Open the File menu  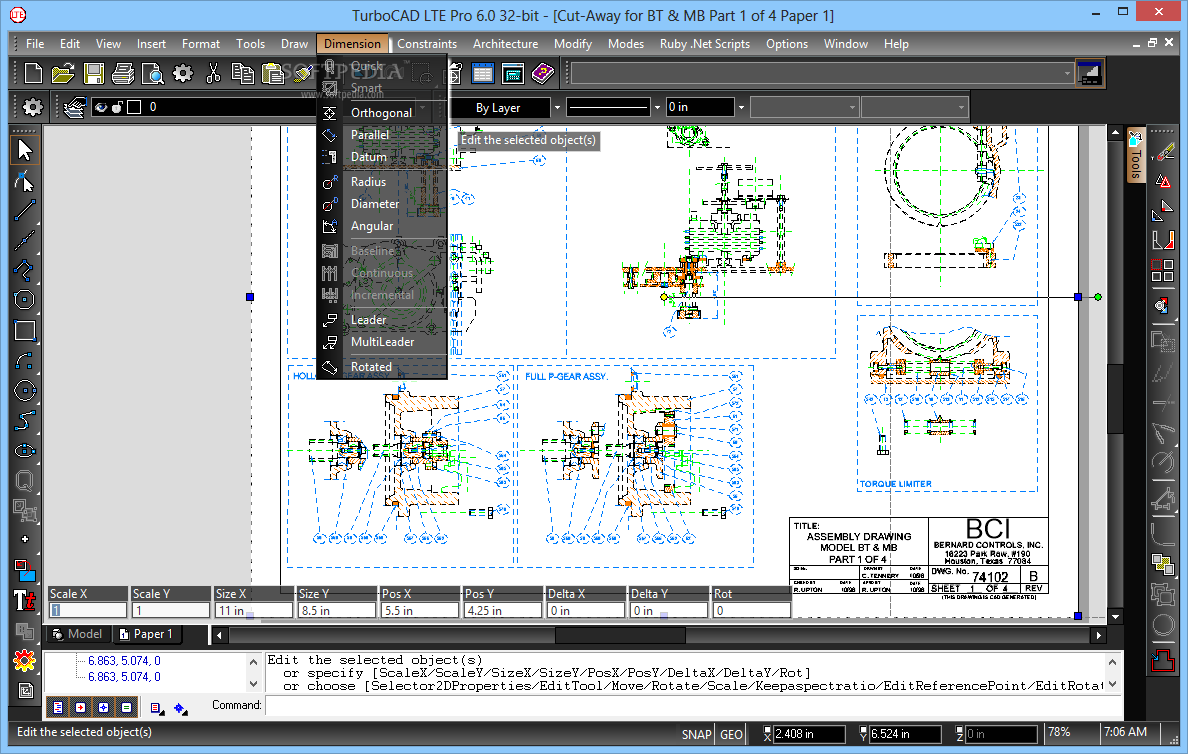point(36,44)
